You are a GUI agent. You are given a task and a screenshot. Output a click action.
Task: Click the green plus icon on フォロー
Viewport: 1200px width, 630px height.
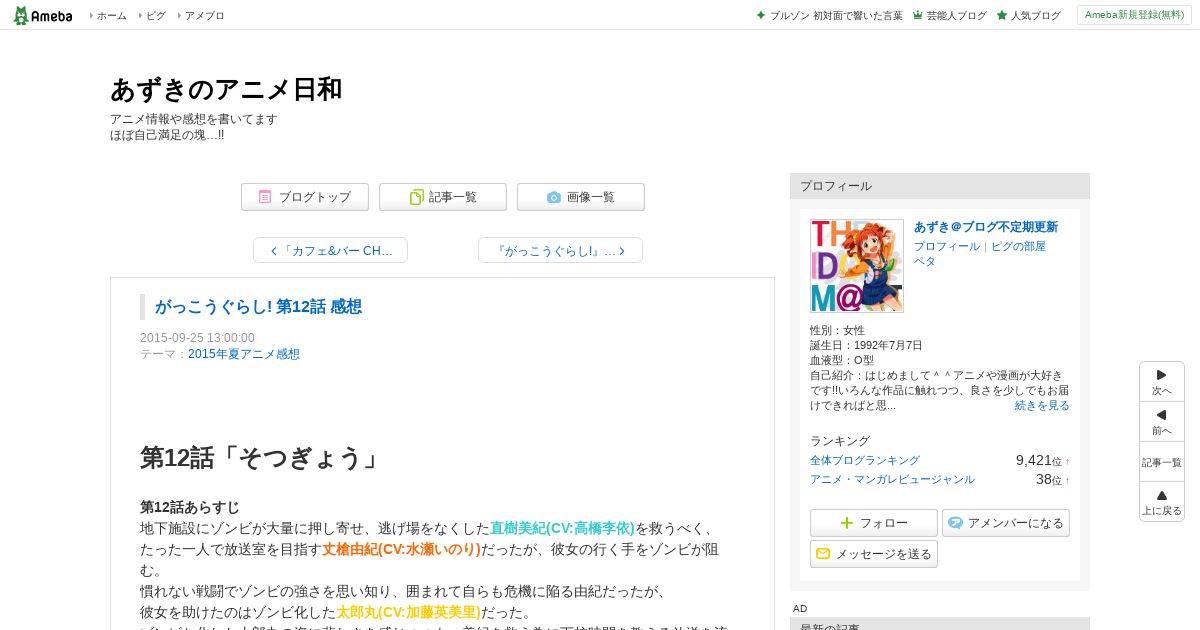[847, 523]
